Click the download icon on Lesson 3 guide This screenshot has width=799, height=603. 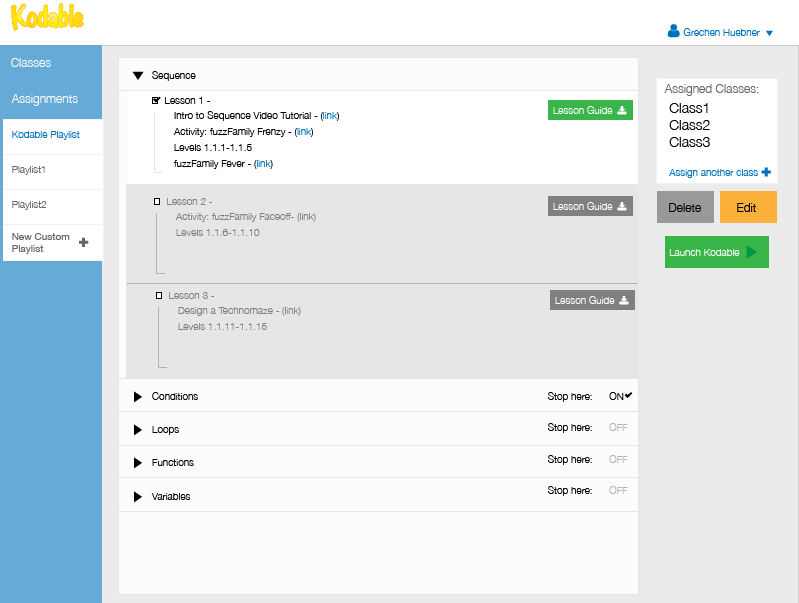tap(624, 300)
